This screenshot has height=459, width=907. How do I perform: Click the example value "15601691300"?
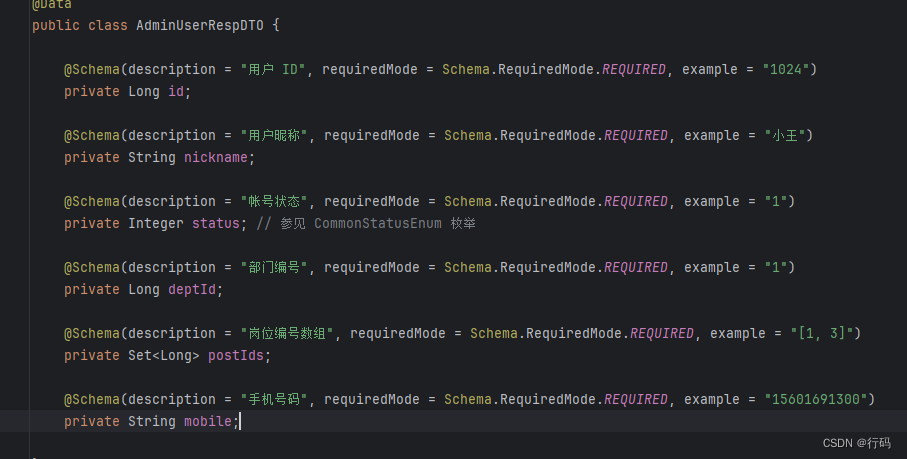pos(816,399)
